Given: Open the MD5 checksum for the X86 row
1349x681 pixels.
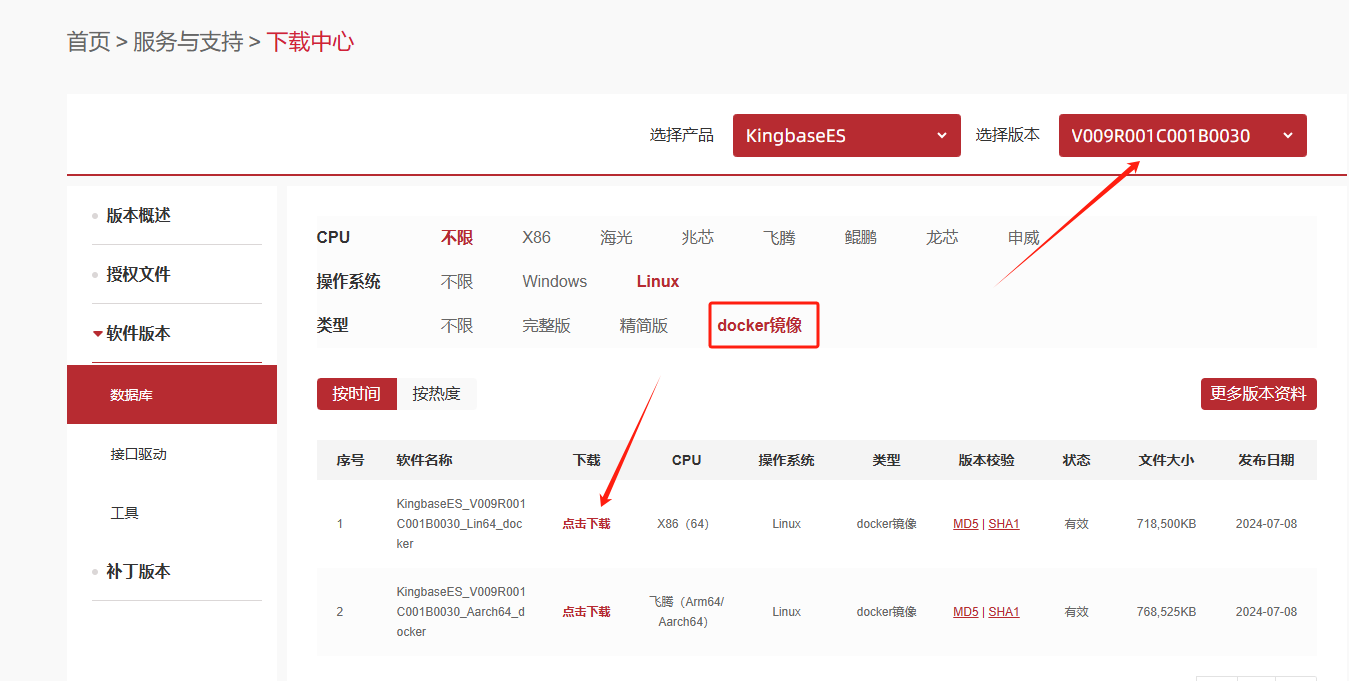Looking at the screenshot, I should [x=965, y=524].
